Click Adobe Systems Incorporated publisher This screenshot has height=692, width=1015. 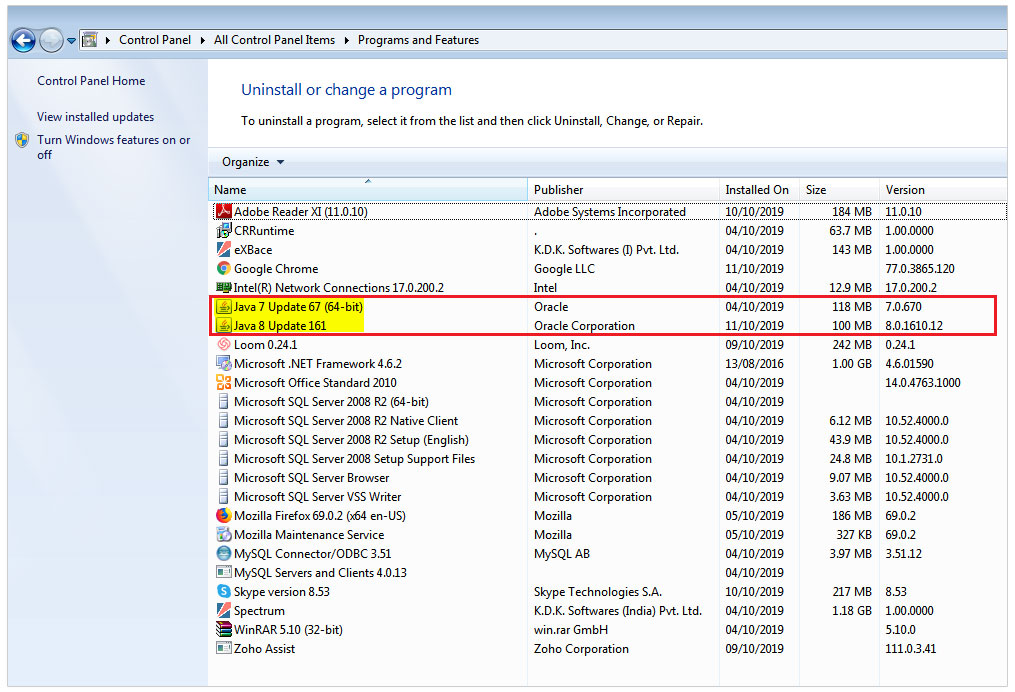(610, 212)
